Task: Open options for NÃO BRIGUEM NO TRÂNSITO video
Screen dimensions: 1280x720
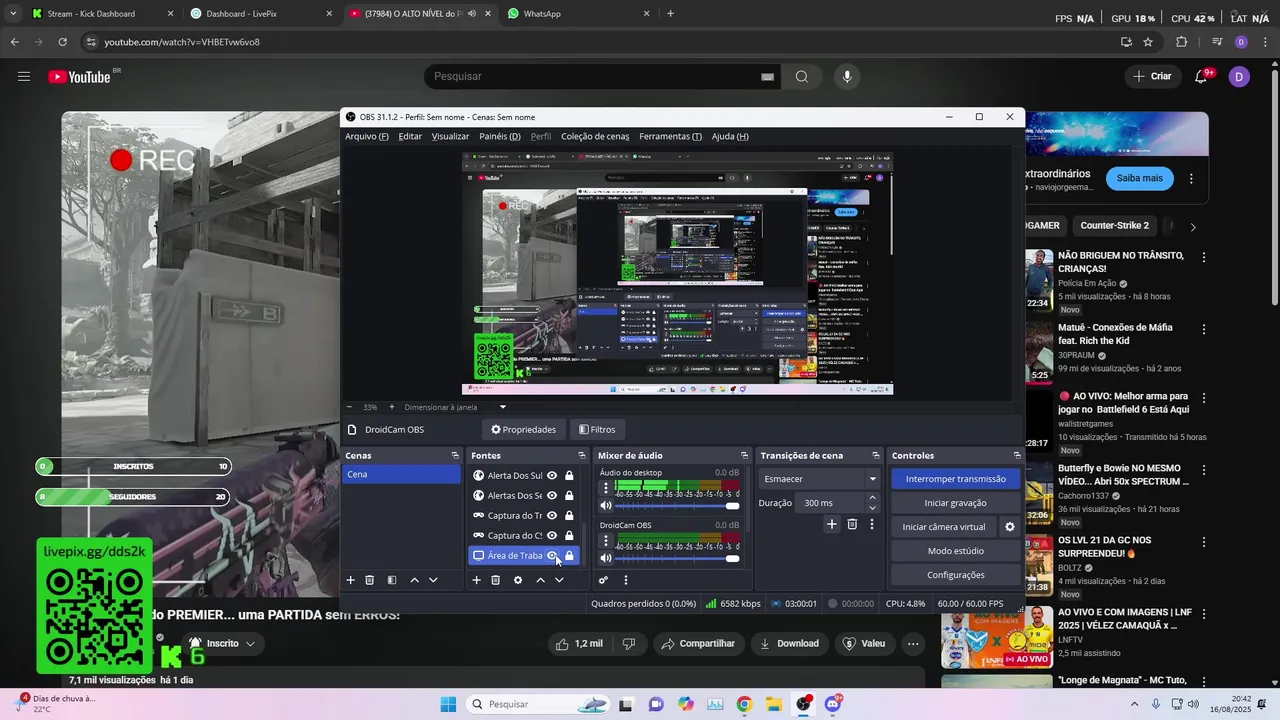Action: [x=1203, y=257]
